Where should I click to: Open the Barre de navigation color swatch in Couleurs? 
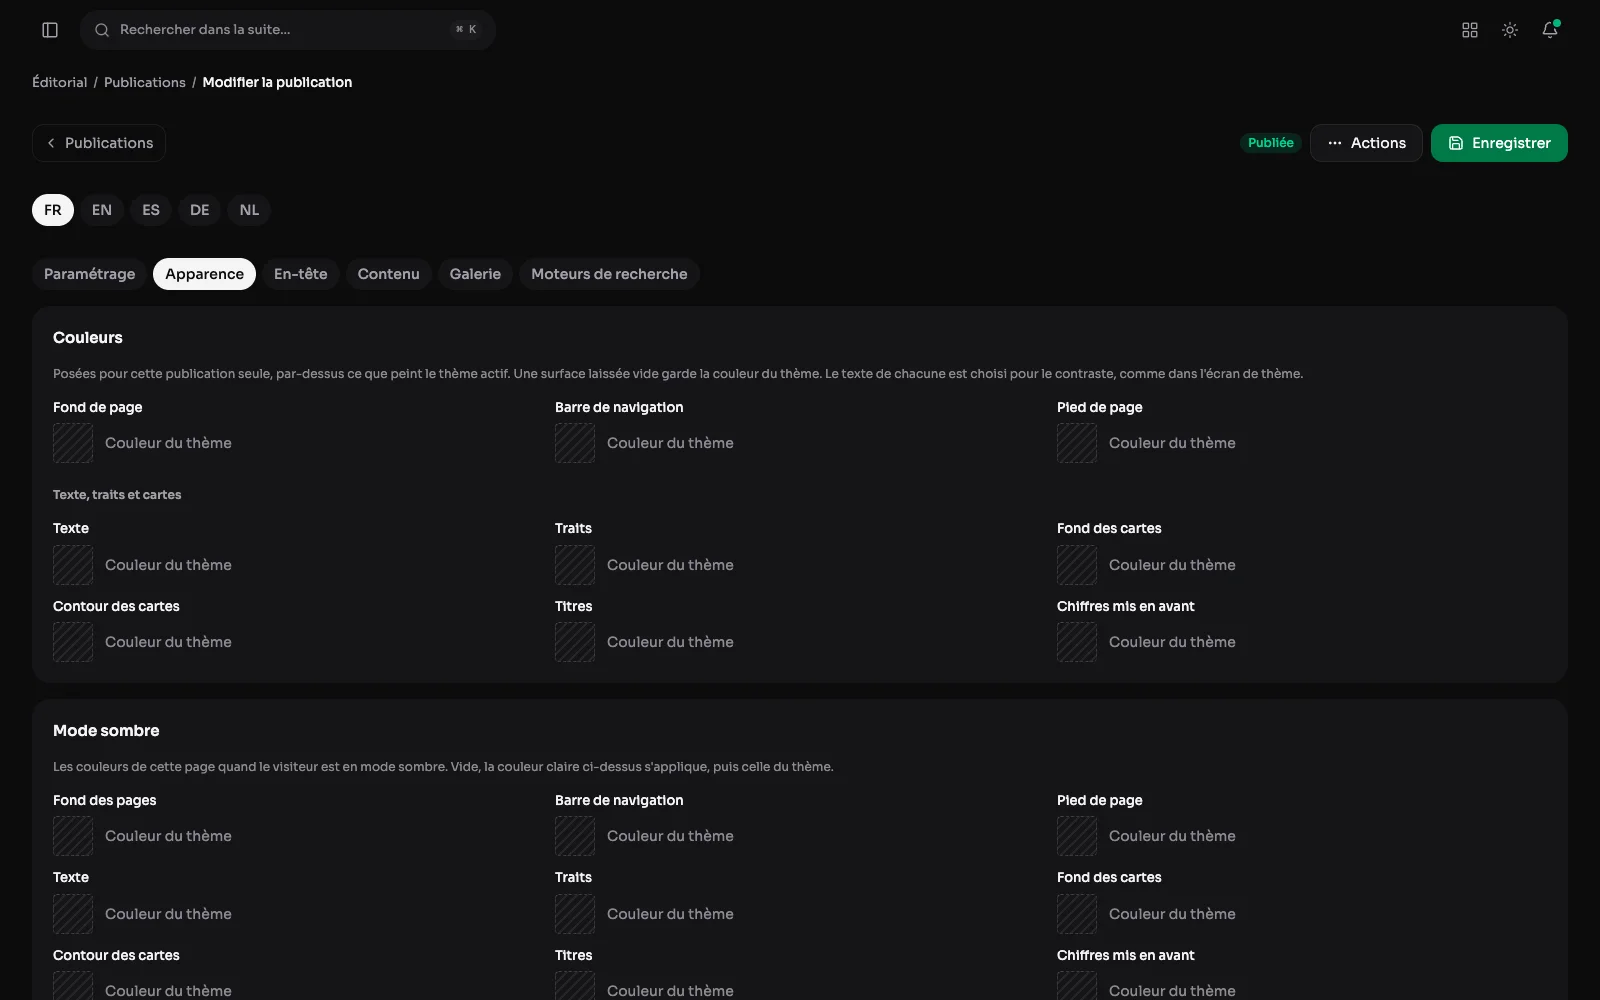(575, 443)
